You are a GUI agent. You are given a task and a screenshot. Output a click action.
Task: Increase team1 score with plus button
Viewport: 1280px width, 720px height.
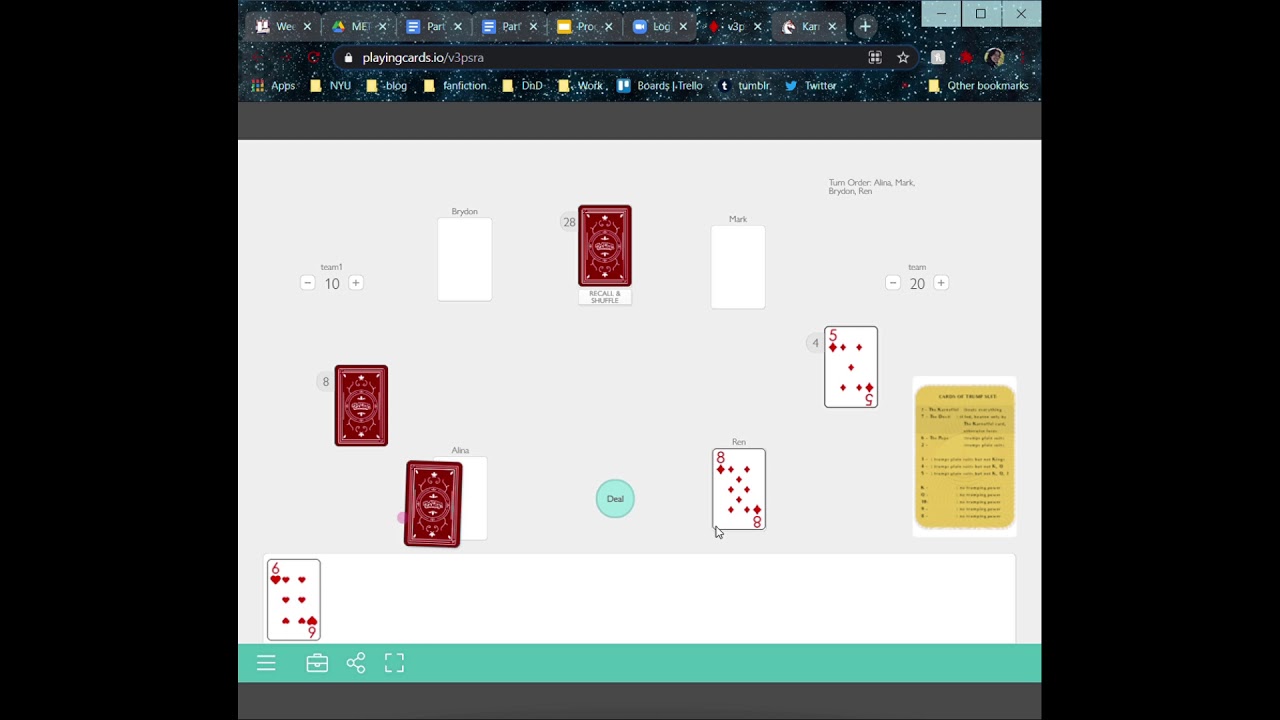pyautogui.click(x=355, y=283)
